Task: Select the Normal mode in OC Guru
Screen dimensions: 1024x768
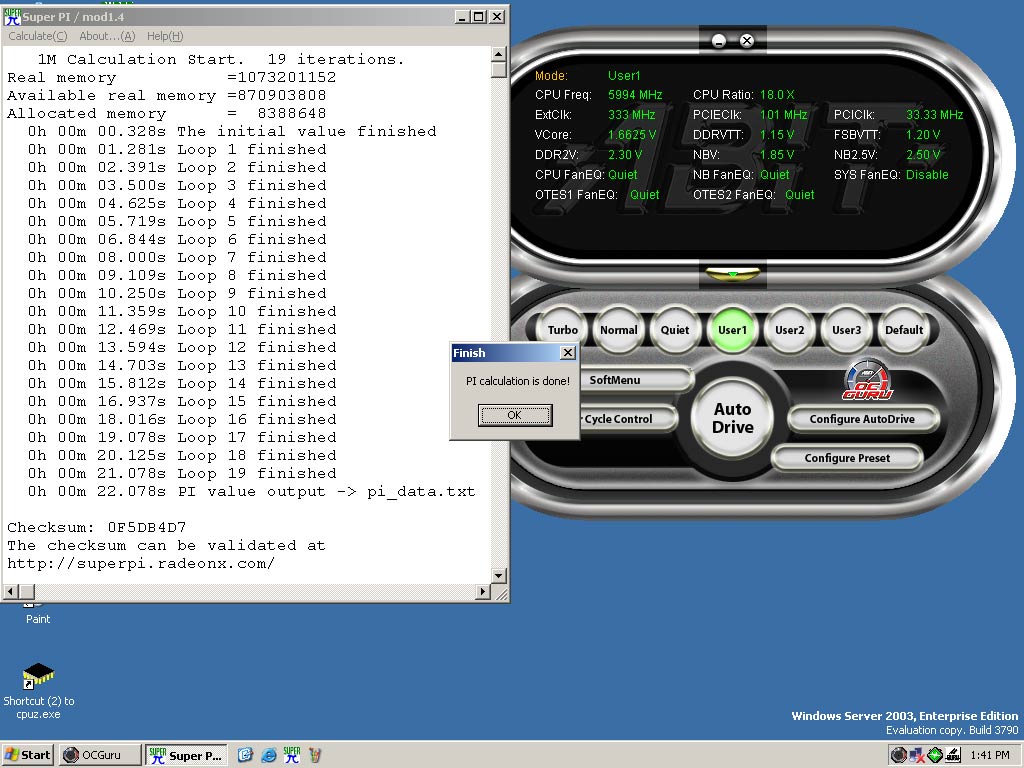Action: 618,330
